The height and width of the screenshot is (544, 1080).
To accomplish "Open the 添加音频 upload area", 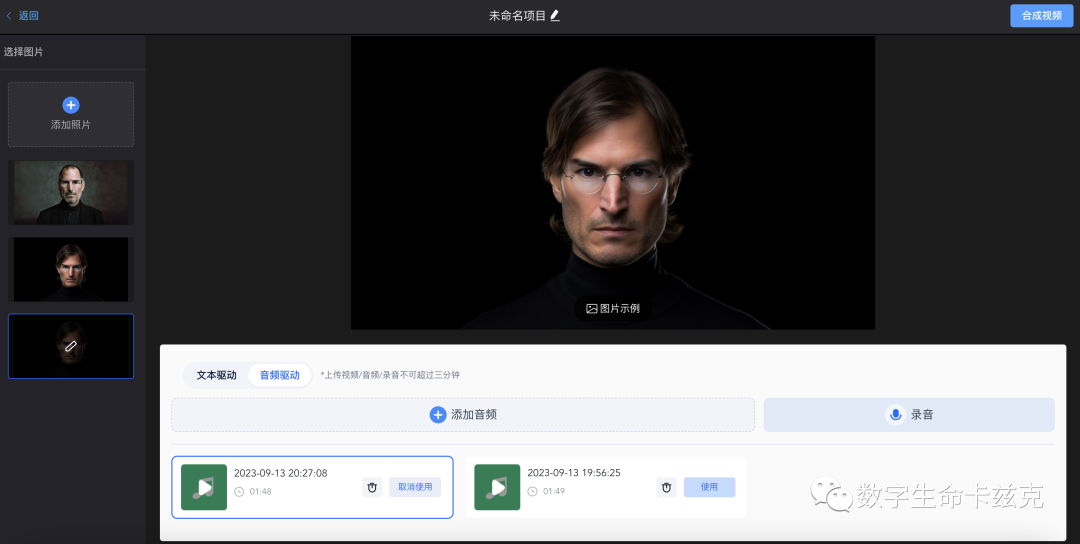I will (x=463, y=415).
